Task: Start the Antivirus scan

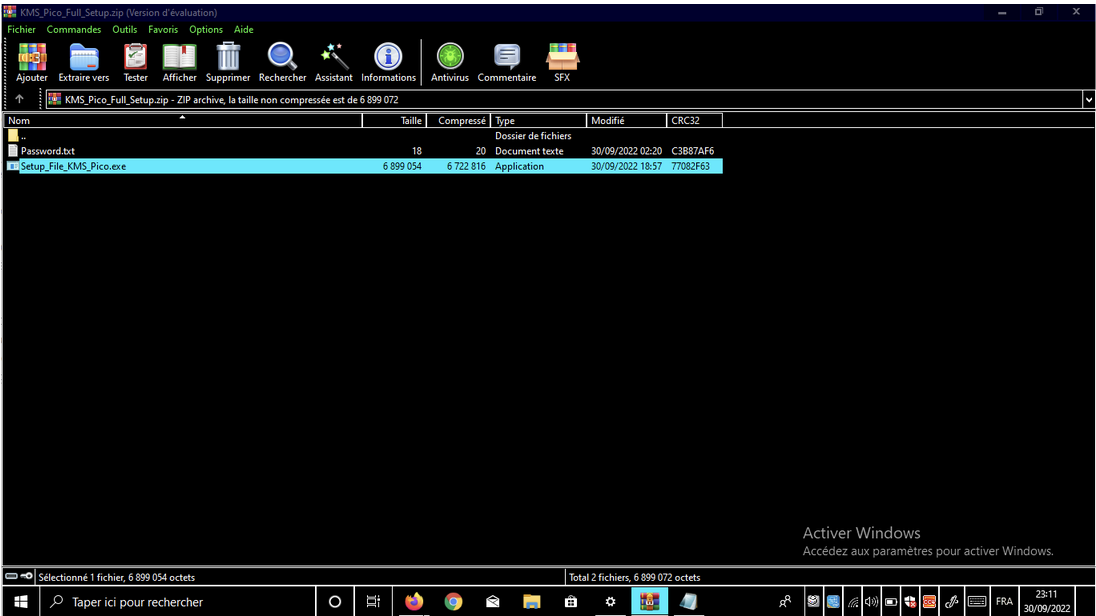Action: coord(450,62)
